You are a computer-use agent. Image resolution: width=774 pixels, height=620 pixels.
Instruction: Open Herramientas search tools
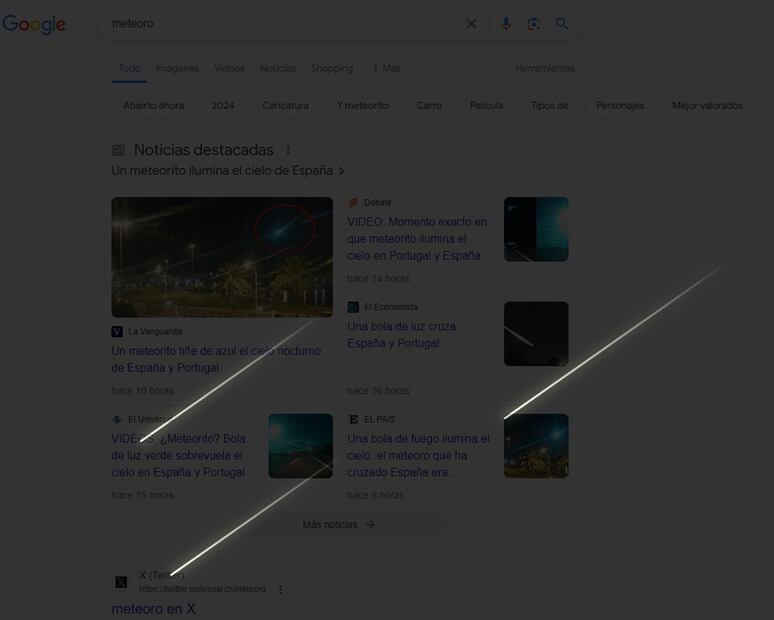[x=545, y=68]
